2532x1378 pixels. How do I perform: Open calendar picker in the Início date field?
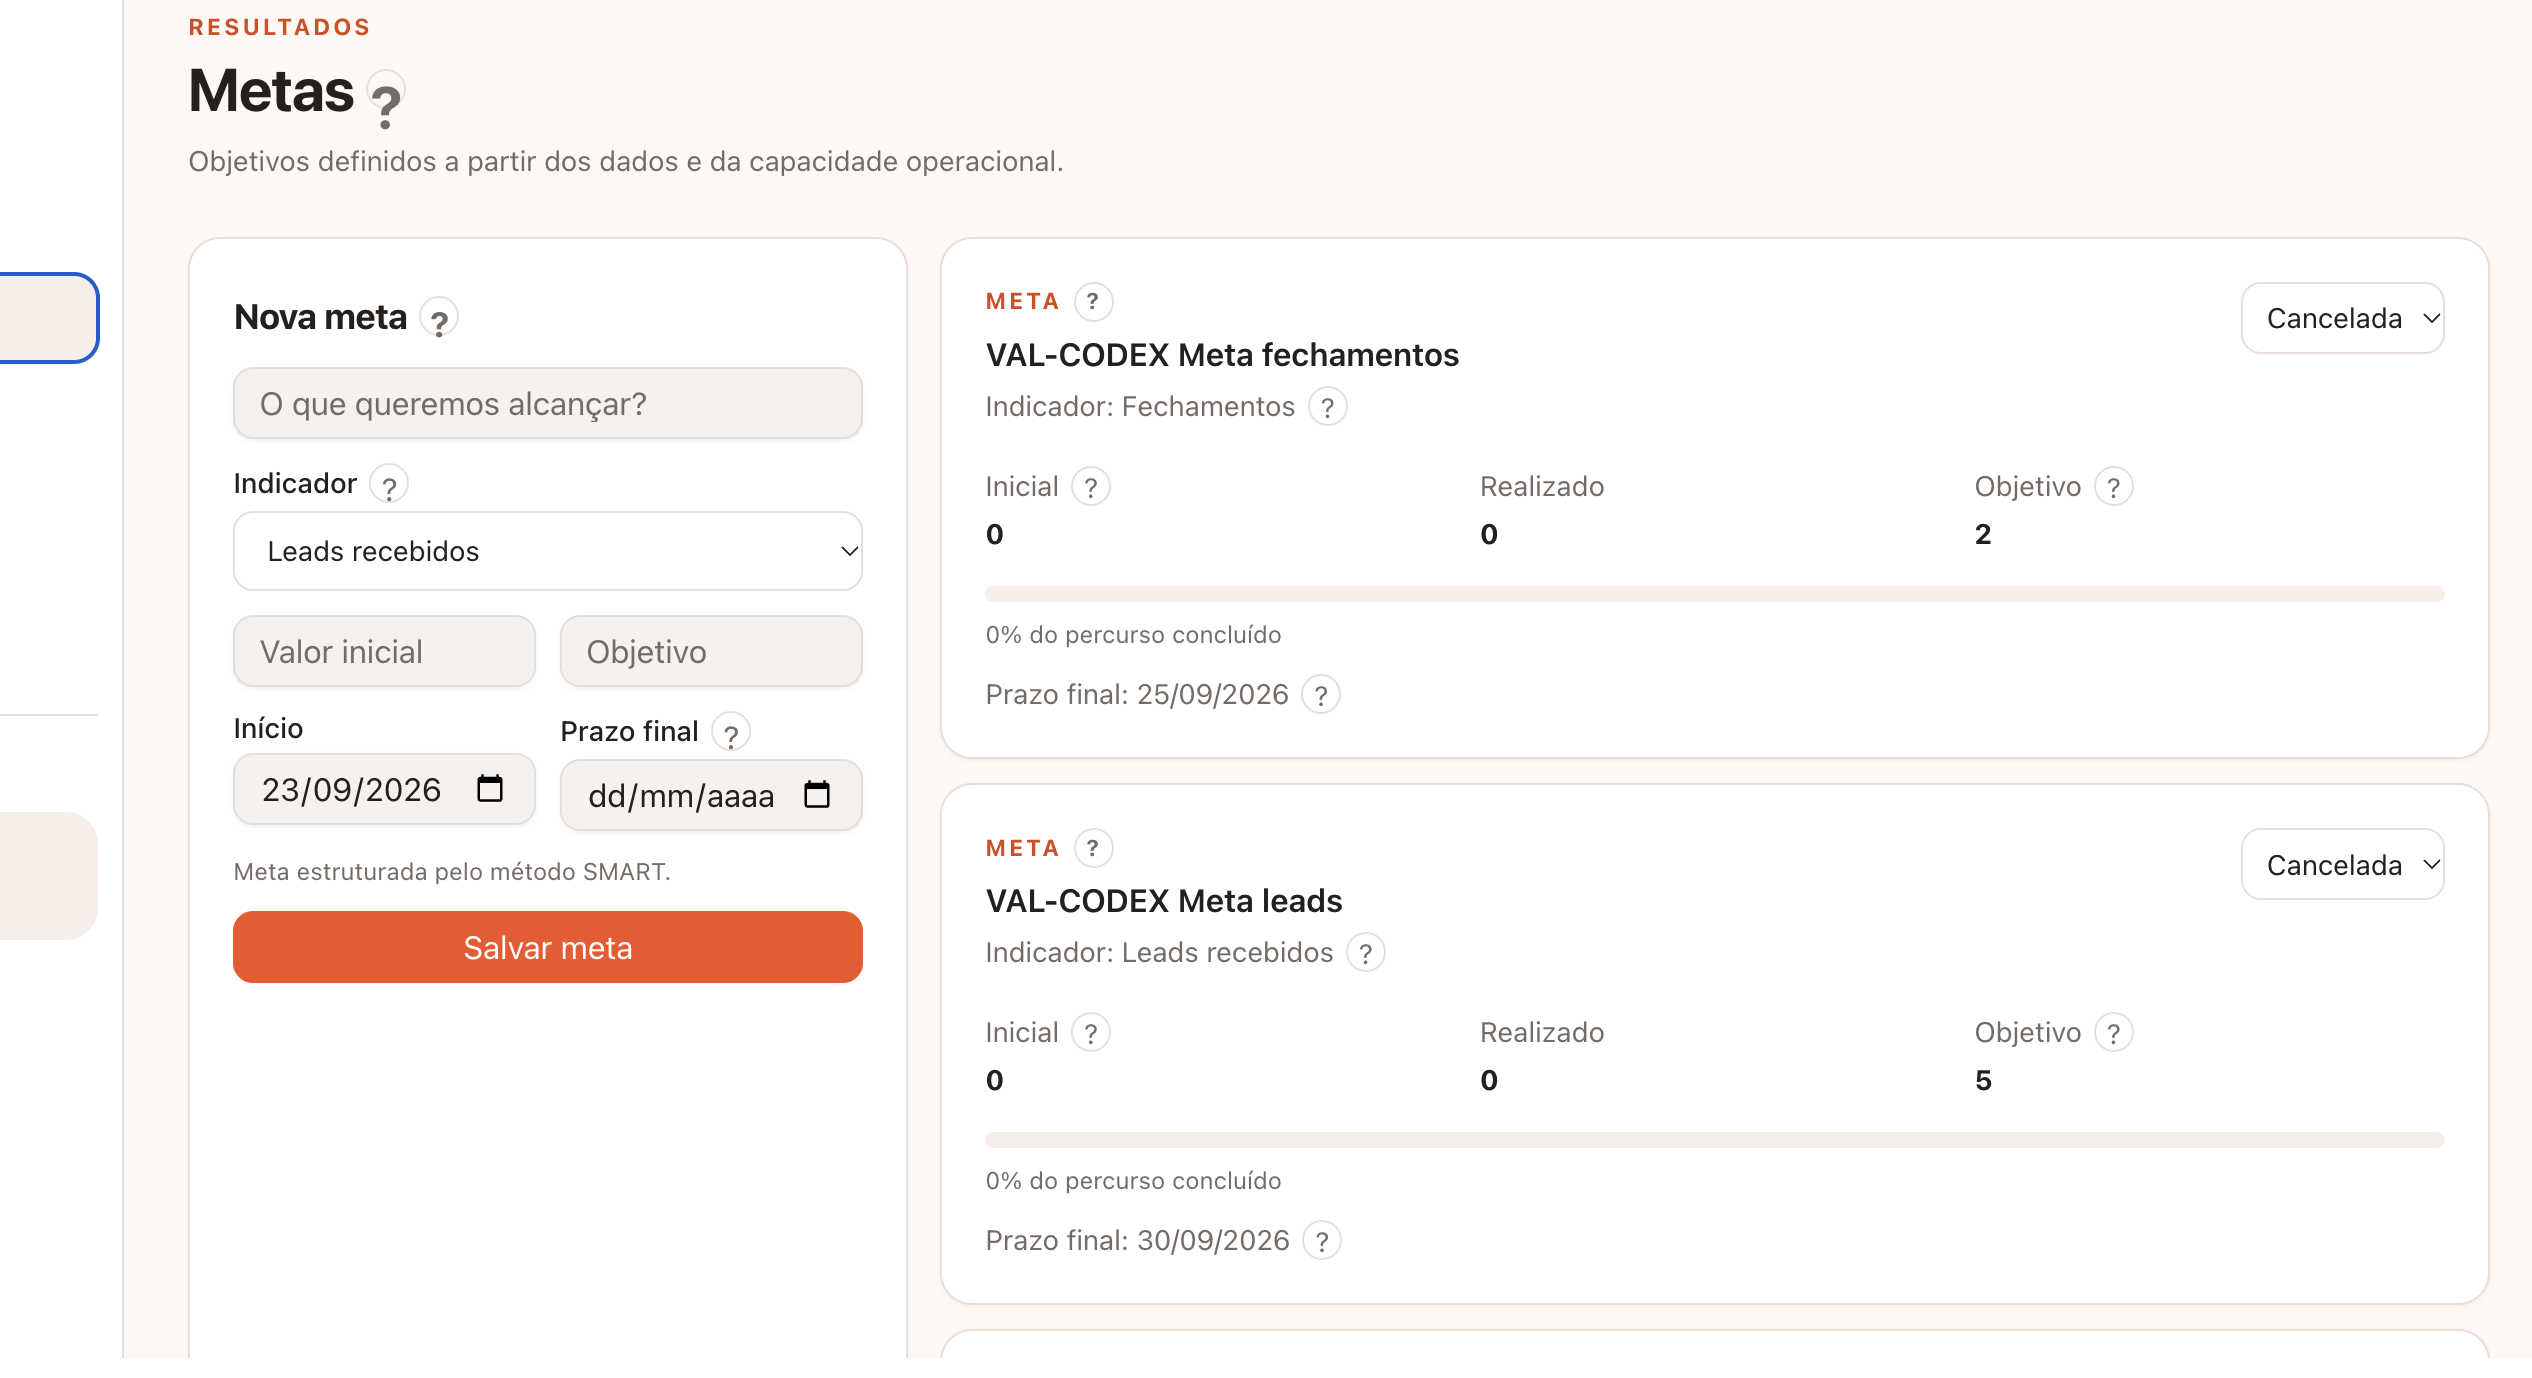pyautogui.click(x=490, y=789)
